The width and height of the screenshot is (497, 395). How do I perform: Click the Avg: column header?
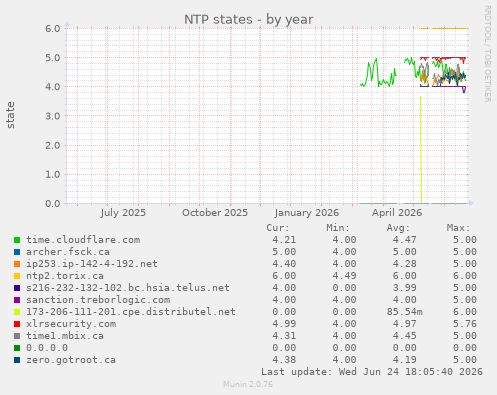tap(398, 228)
